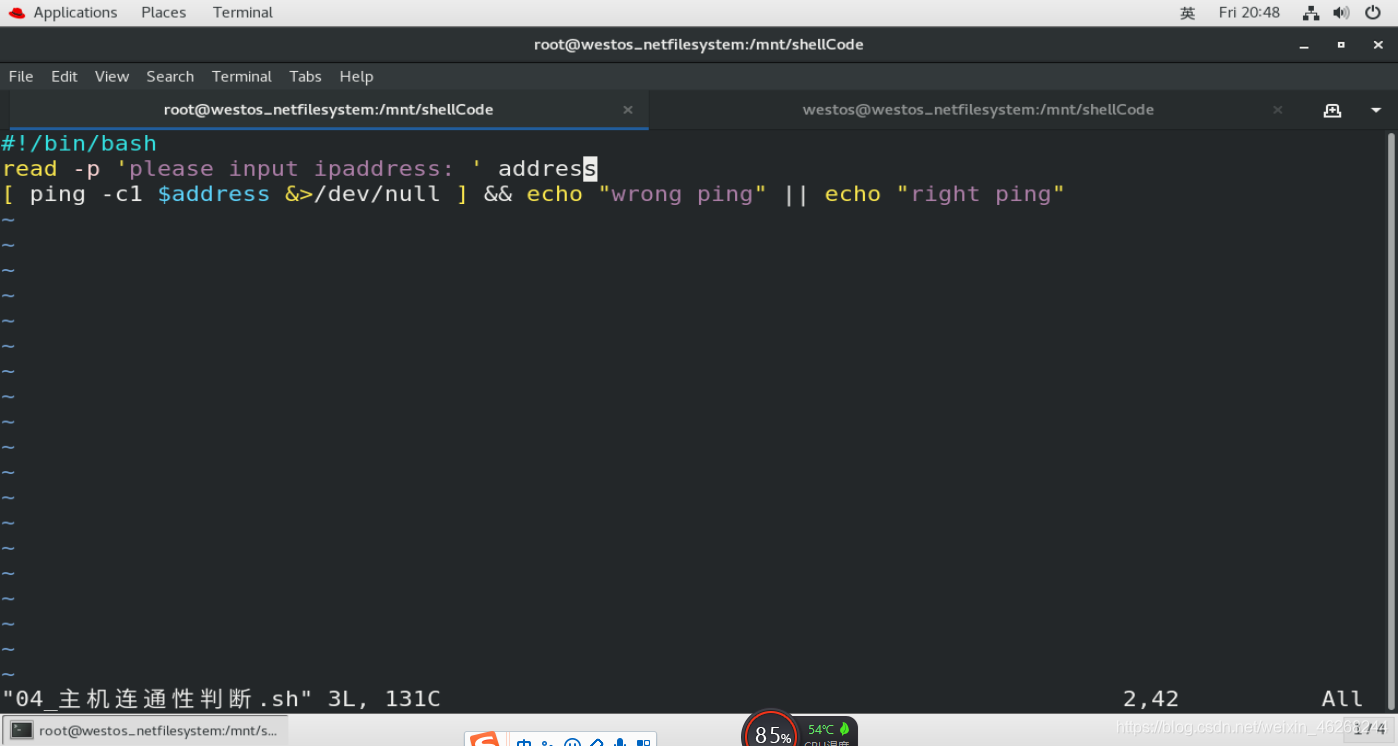Image resolution: width=1398 pixels, height=746 pixels.
Task: Click the 'read' command word
Action: point(30,169)
